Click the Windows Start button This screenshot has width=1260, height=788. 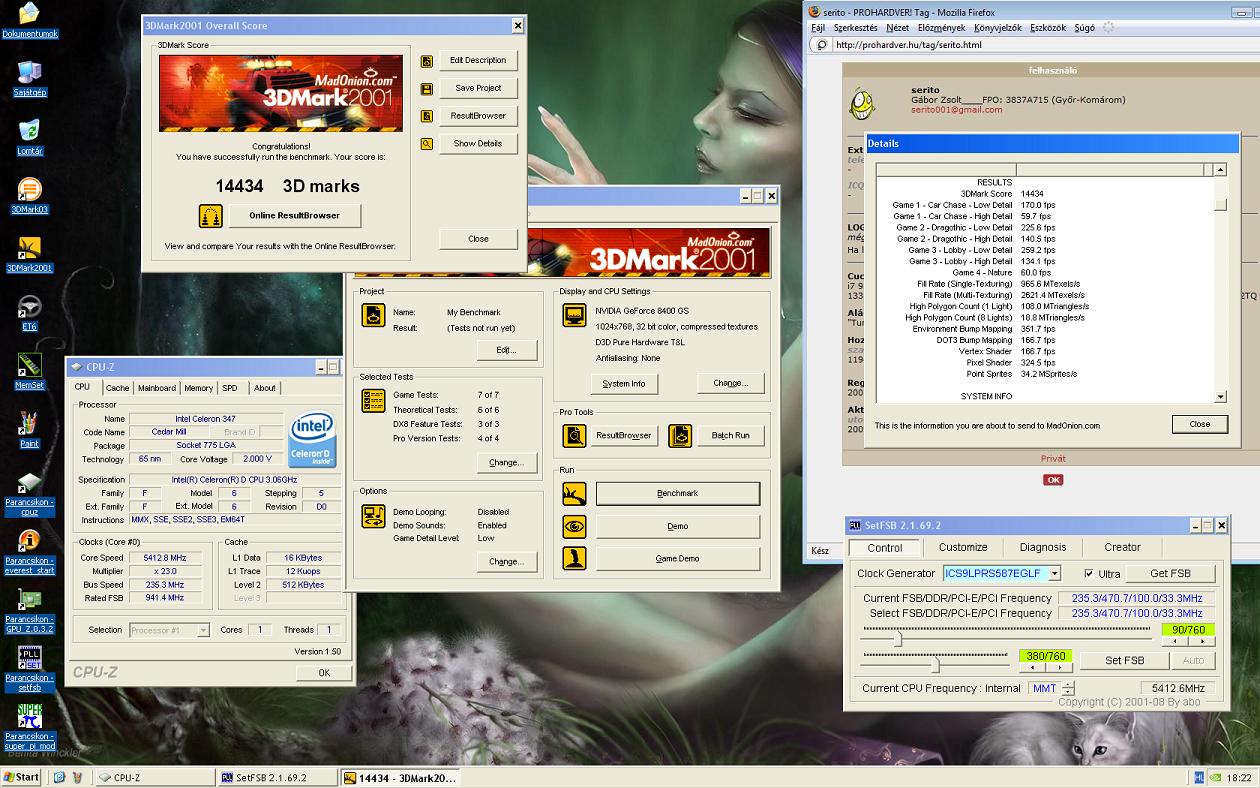point(22,777)
